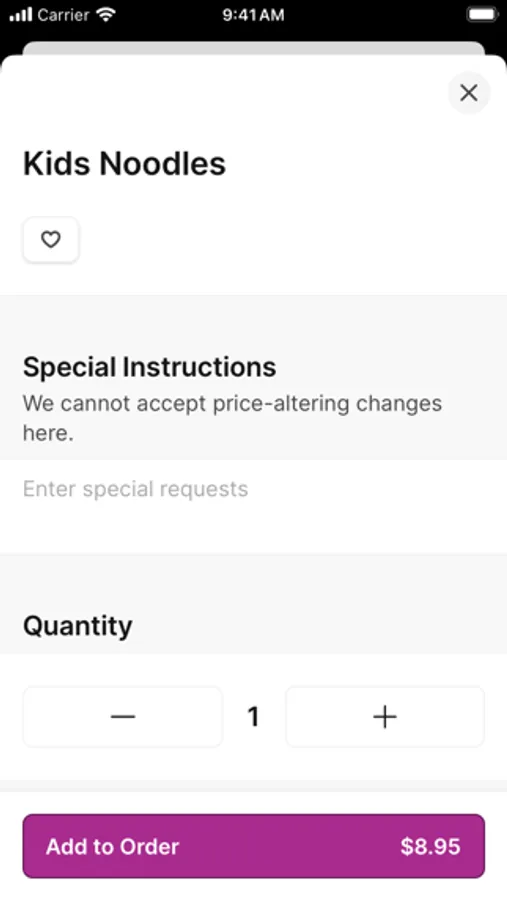Viewport: 507px width, 900px height.
Task: Decrease quantity with the minus button
Action: pyautogui.click(x=122, y=716)
